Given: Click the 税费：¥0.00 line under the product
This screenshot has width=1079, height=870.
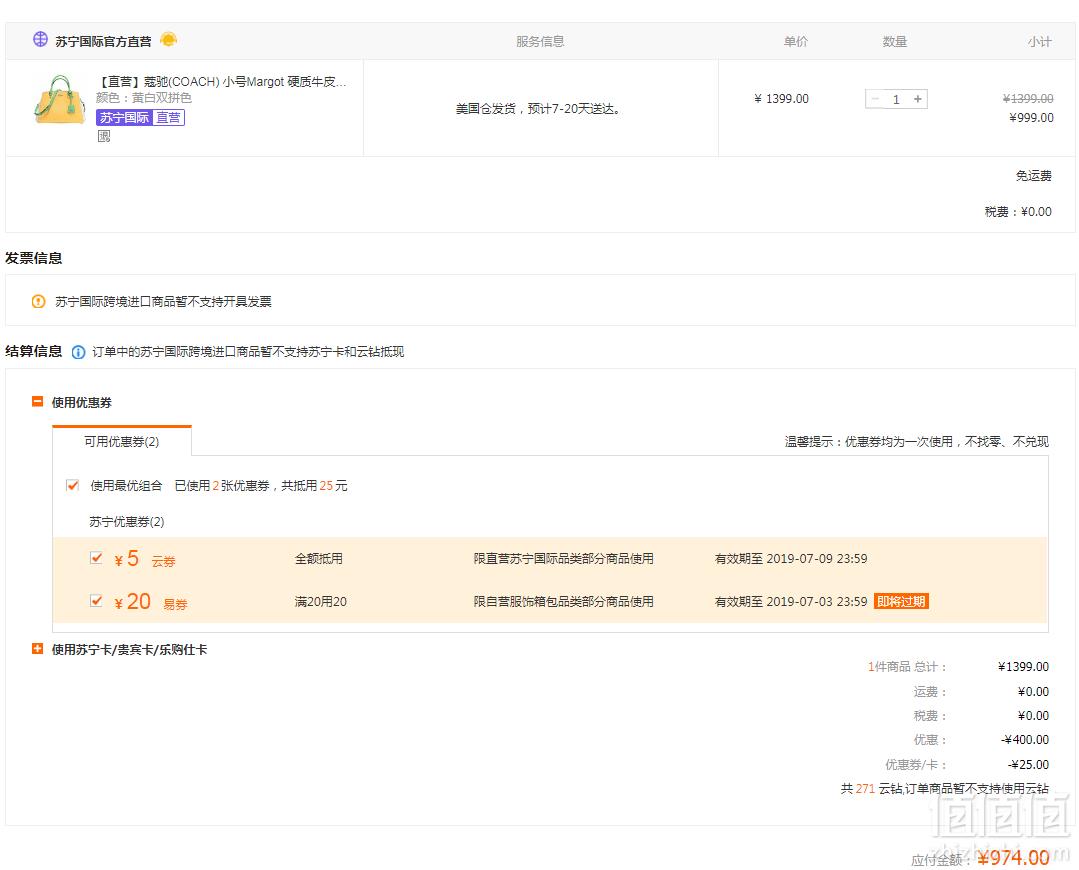Looking at the screenshot, I should click(x=1018, y=211).
